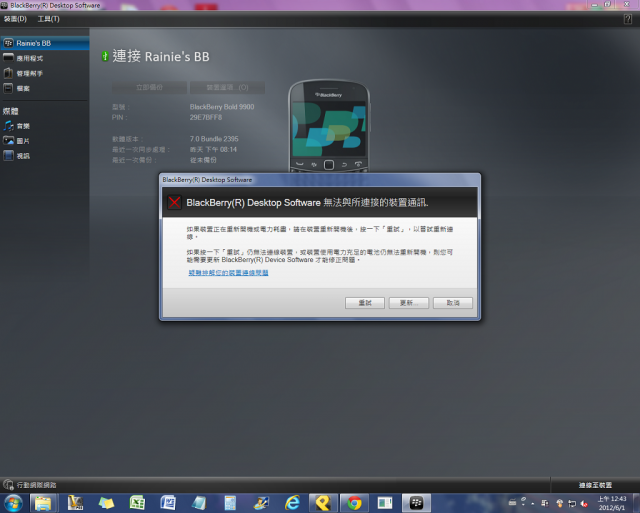Open the yellow diamond app in taskbar
This screenshot has width=640, height=513.
coord(323,503)
